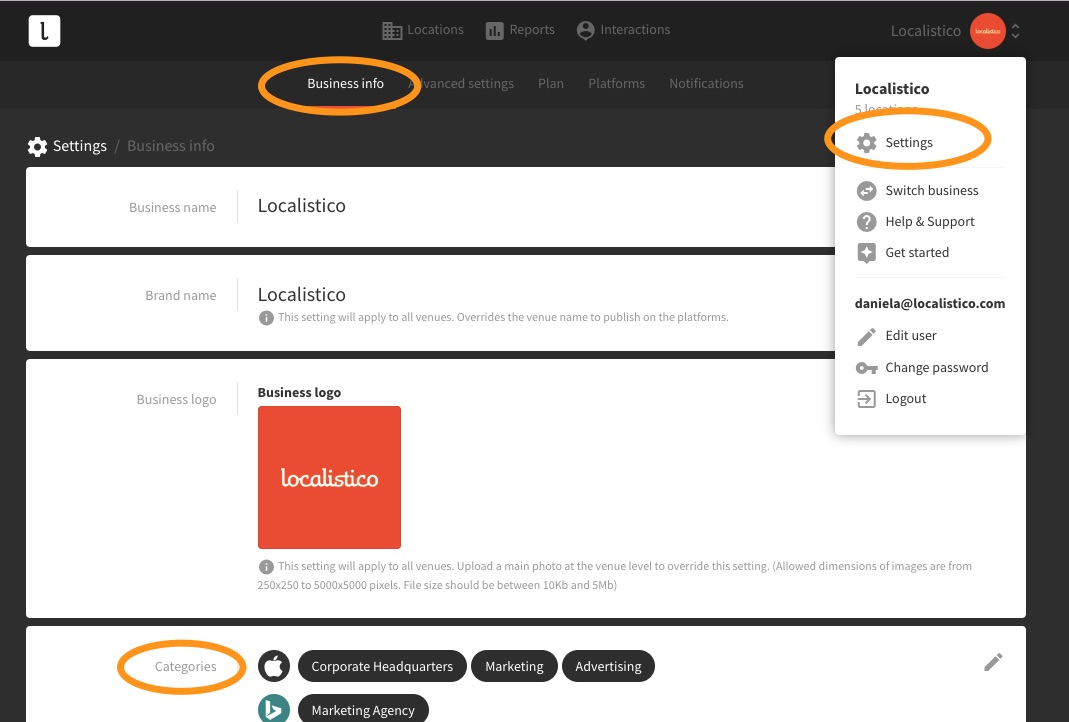1069x722 pixels.
Task: Click the Switch business arrows icon
Action: 867,191
